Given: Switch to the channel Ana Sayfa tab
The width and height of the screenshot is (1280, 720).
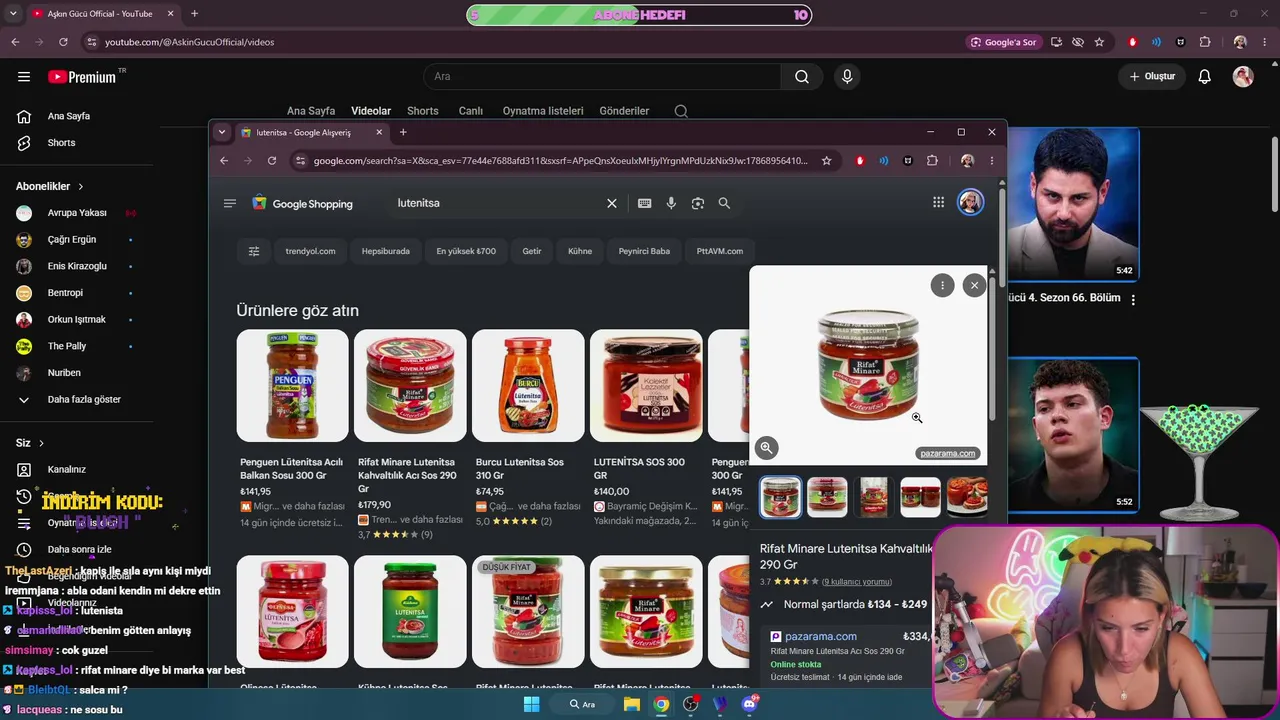Looking at the screenshot, I should pos(311,111).
